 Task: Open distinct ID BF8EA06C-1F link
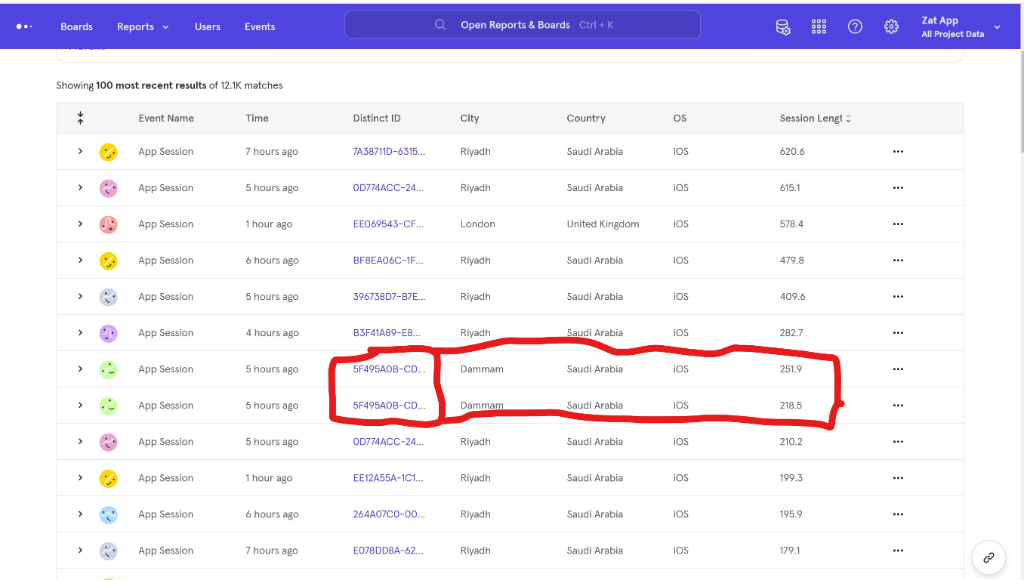pyautogui.click(x=388, y=261)
